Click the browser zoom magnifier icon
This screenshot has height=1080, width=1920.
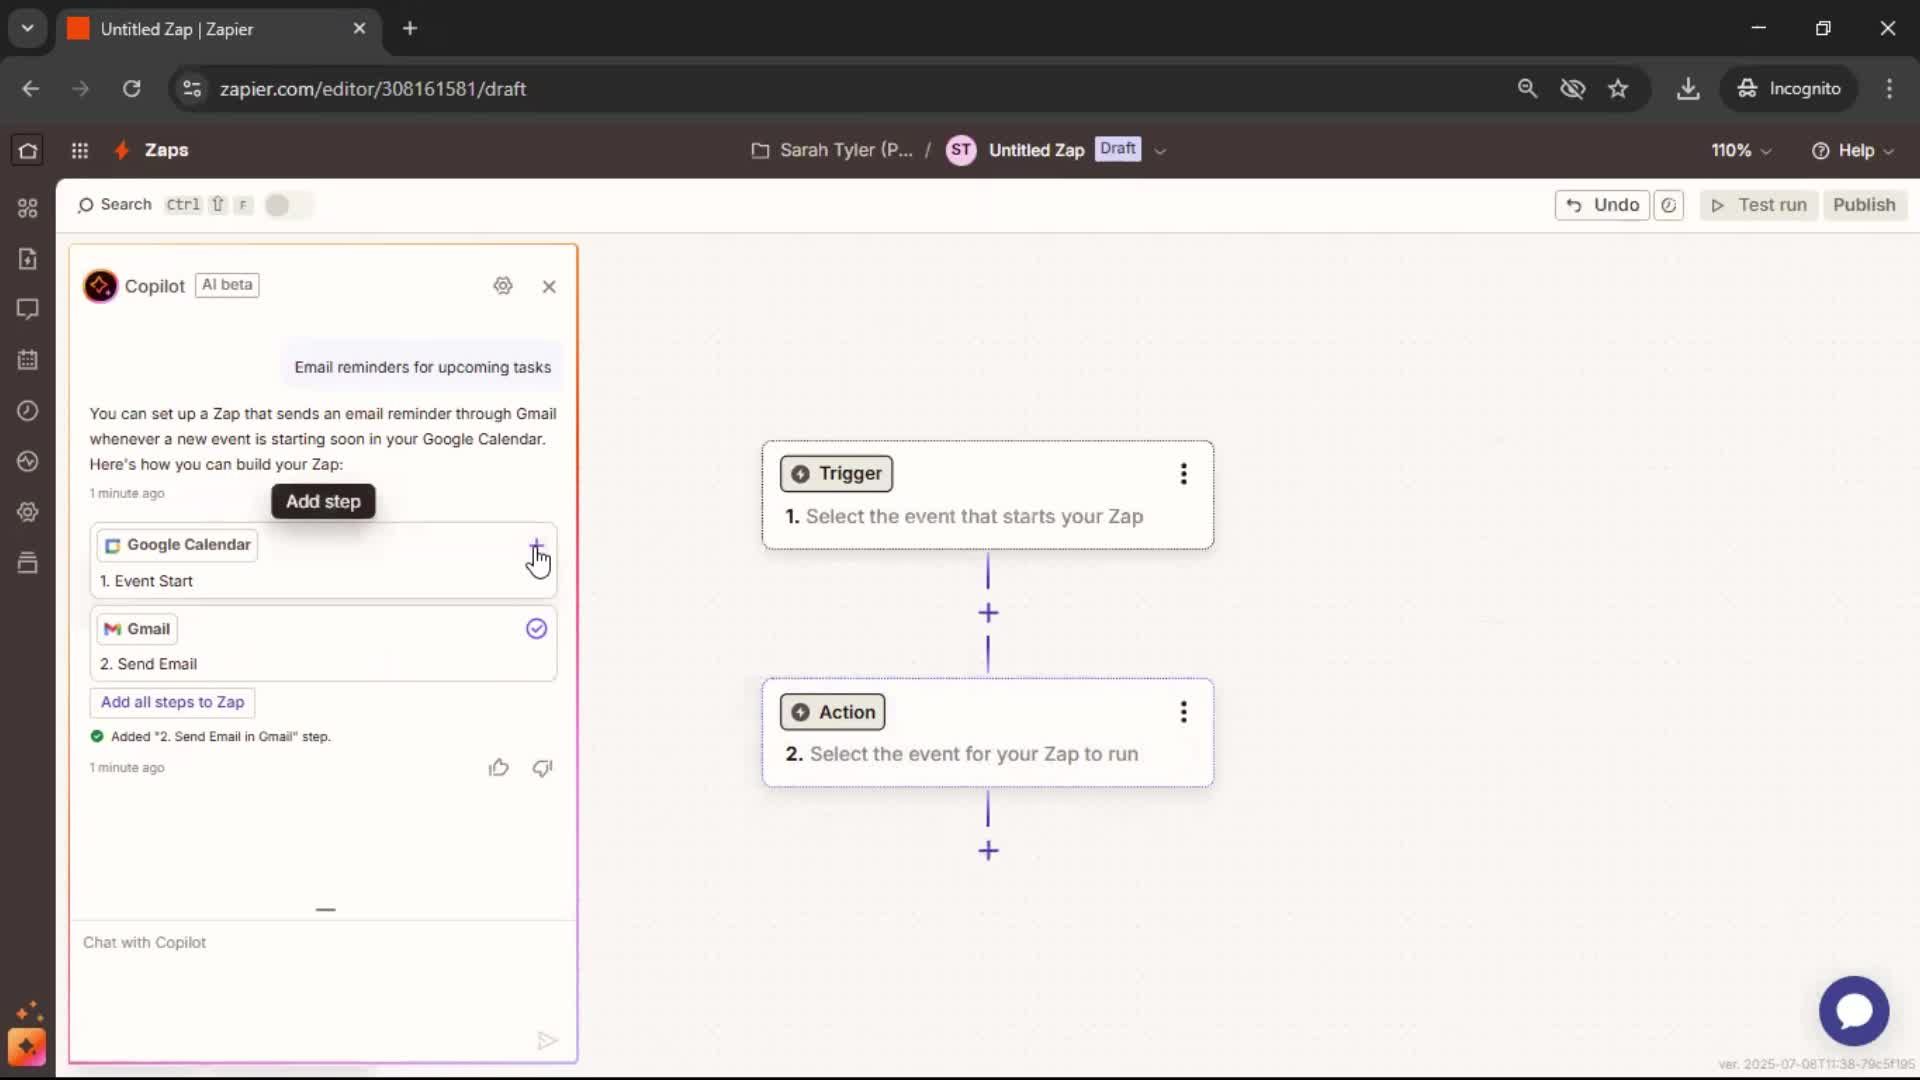1527,89
